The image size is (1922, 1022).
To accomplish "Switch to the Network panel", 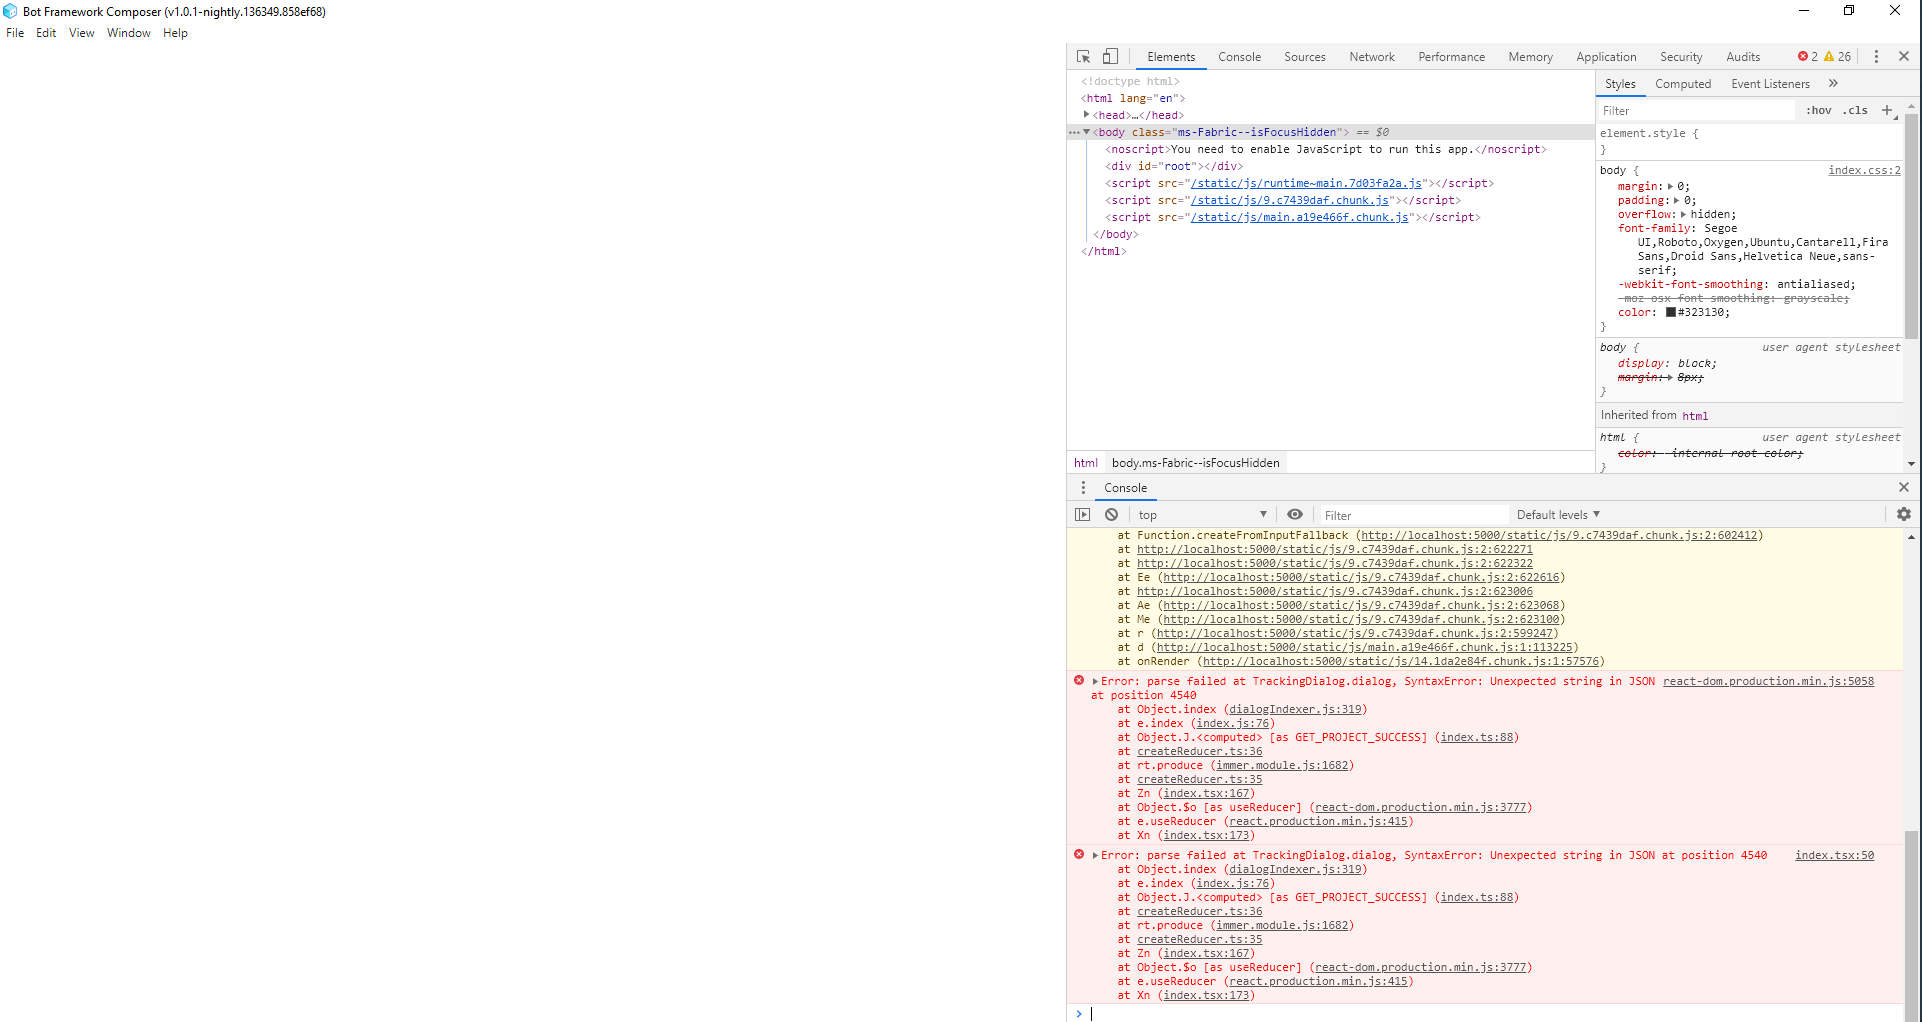I will pyautogui.click(x=1371, y=57).
